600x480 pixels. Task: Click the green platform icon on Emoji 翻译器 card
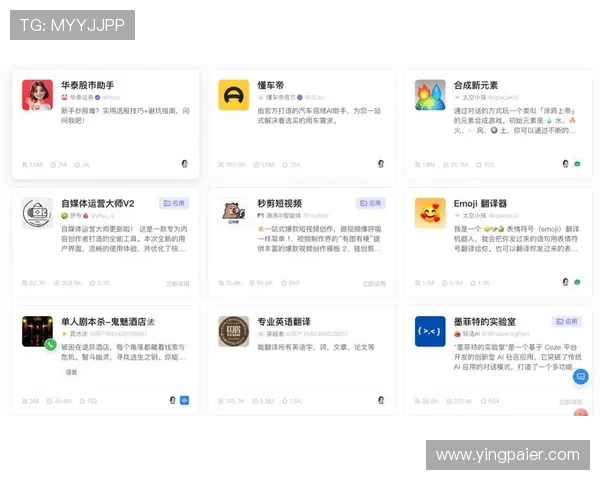pyautogui.click(x=577, y=282)
